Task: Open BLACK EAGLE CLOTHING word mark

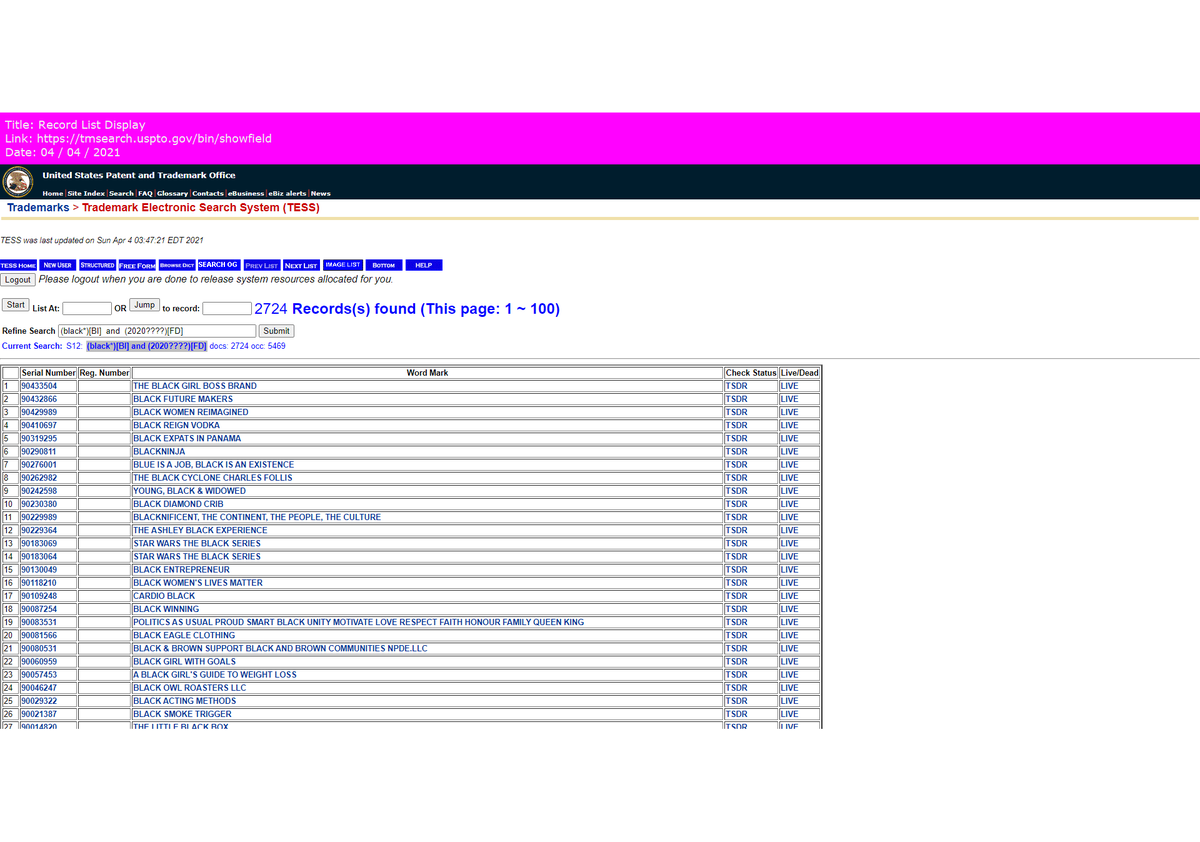Action: point(184,635)
